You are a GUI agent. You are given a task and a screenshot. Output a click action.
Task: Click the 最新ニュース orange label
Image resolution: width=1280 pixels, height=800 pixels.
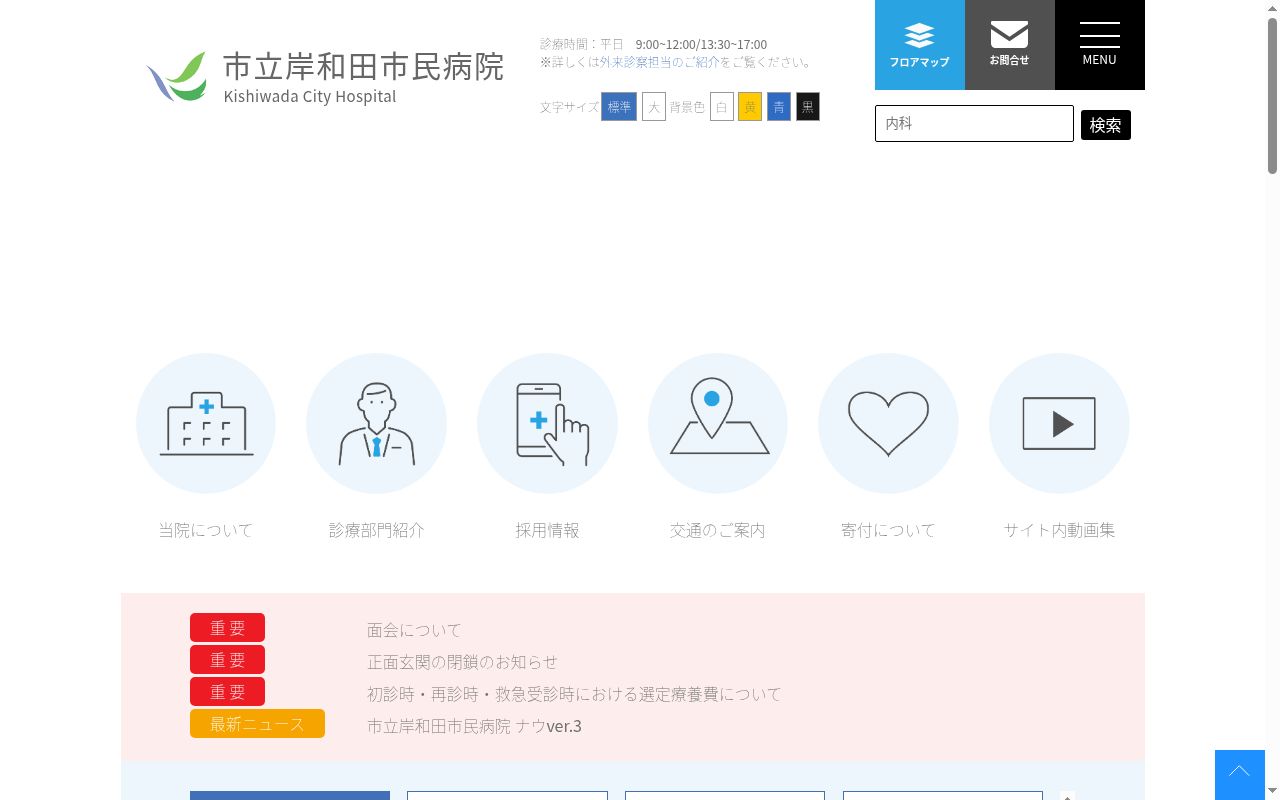pos(257,724)
